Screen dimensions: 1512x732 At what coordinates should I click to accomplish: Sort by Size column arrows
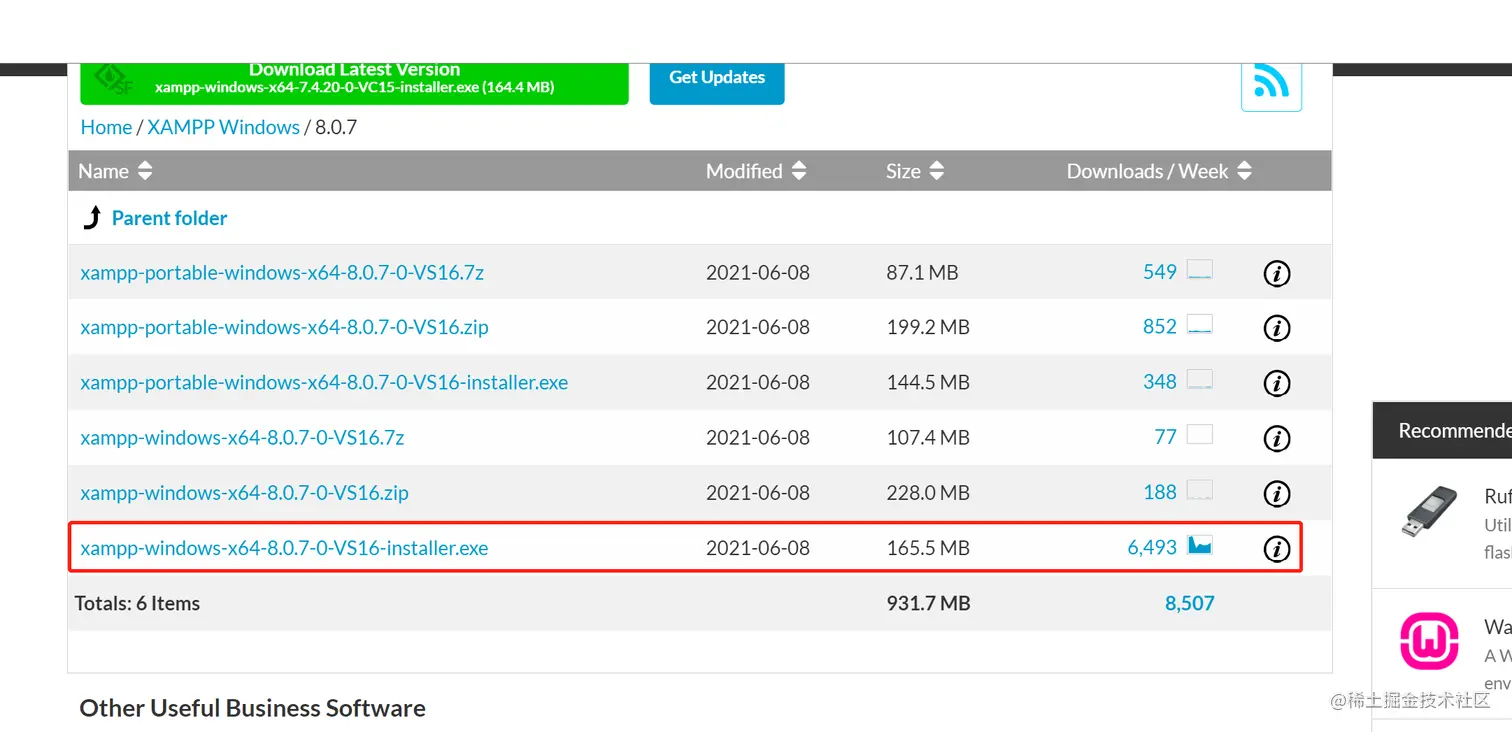(x=936, y=171)
